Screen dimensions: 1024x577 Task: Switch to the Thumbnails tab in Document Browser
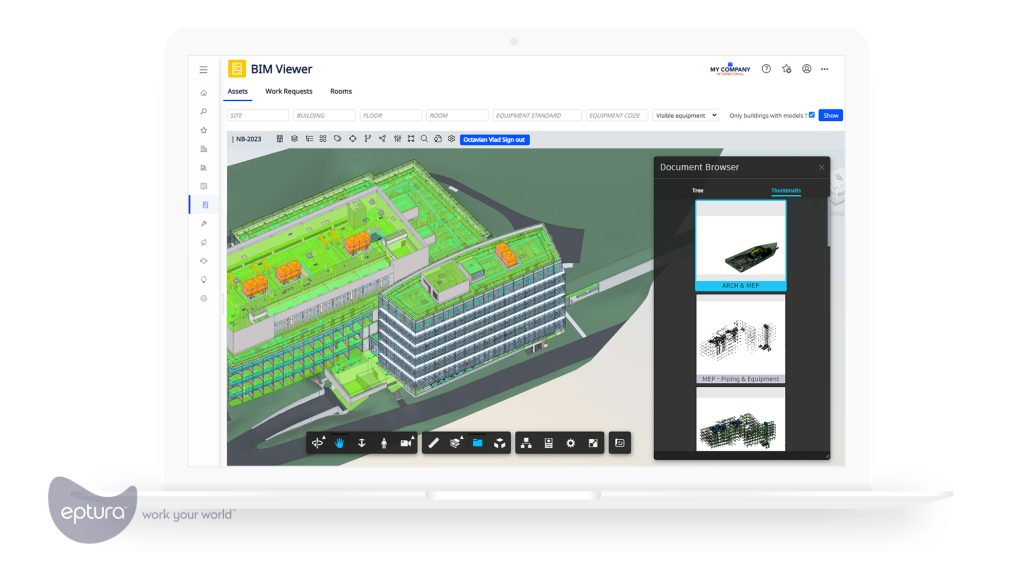pyautogui.click(x=786, y=190)
